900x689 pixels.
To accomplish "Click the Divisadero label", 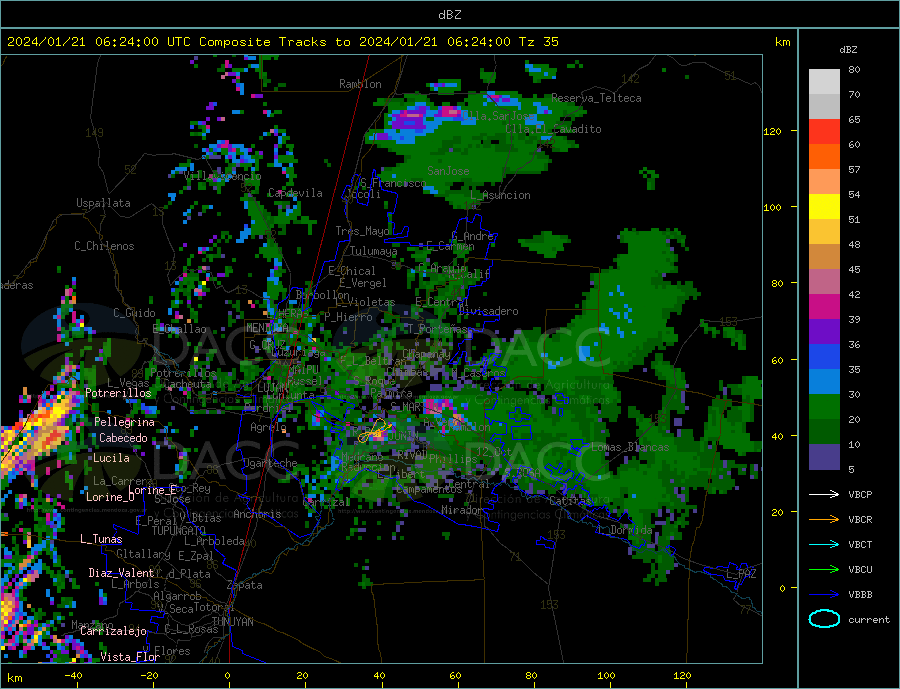I will (488, 311).
